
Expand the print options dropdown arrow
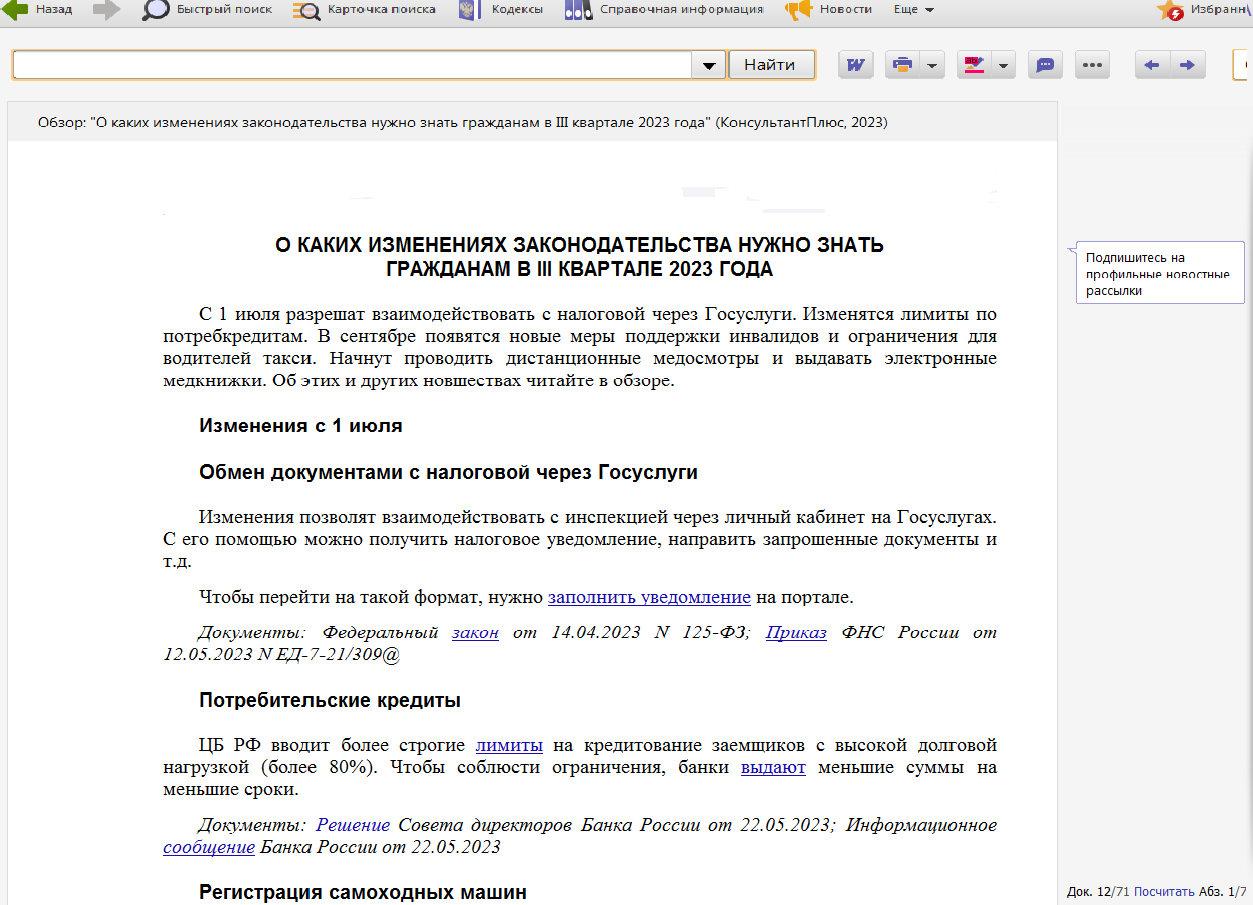click(932, 65)
